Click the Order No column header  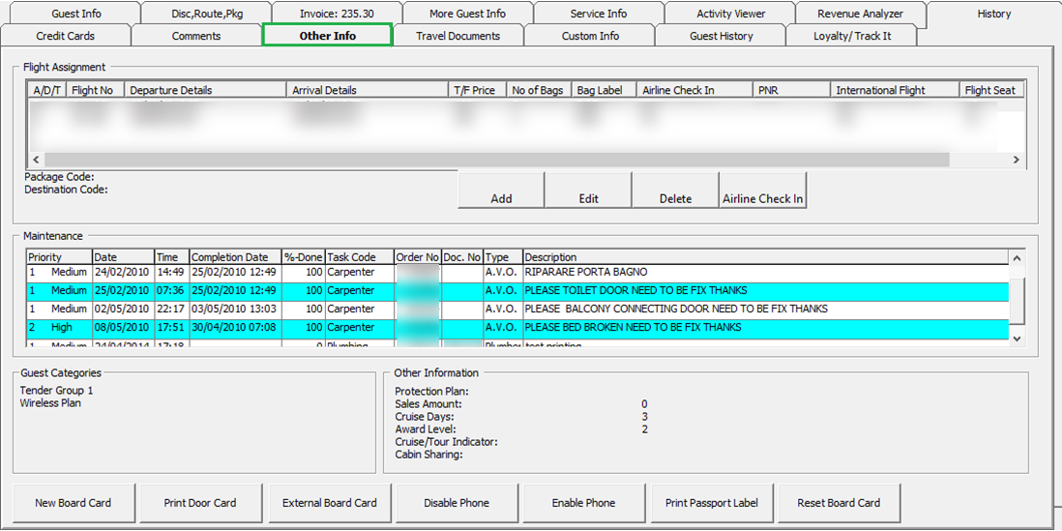[x=418, y=257]
